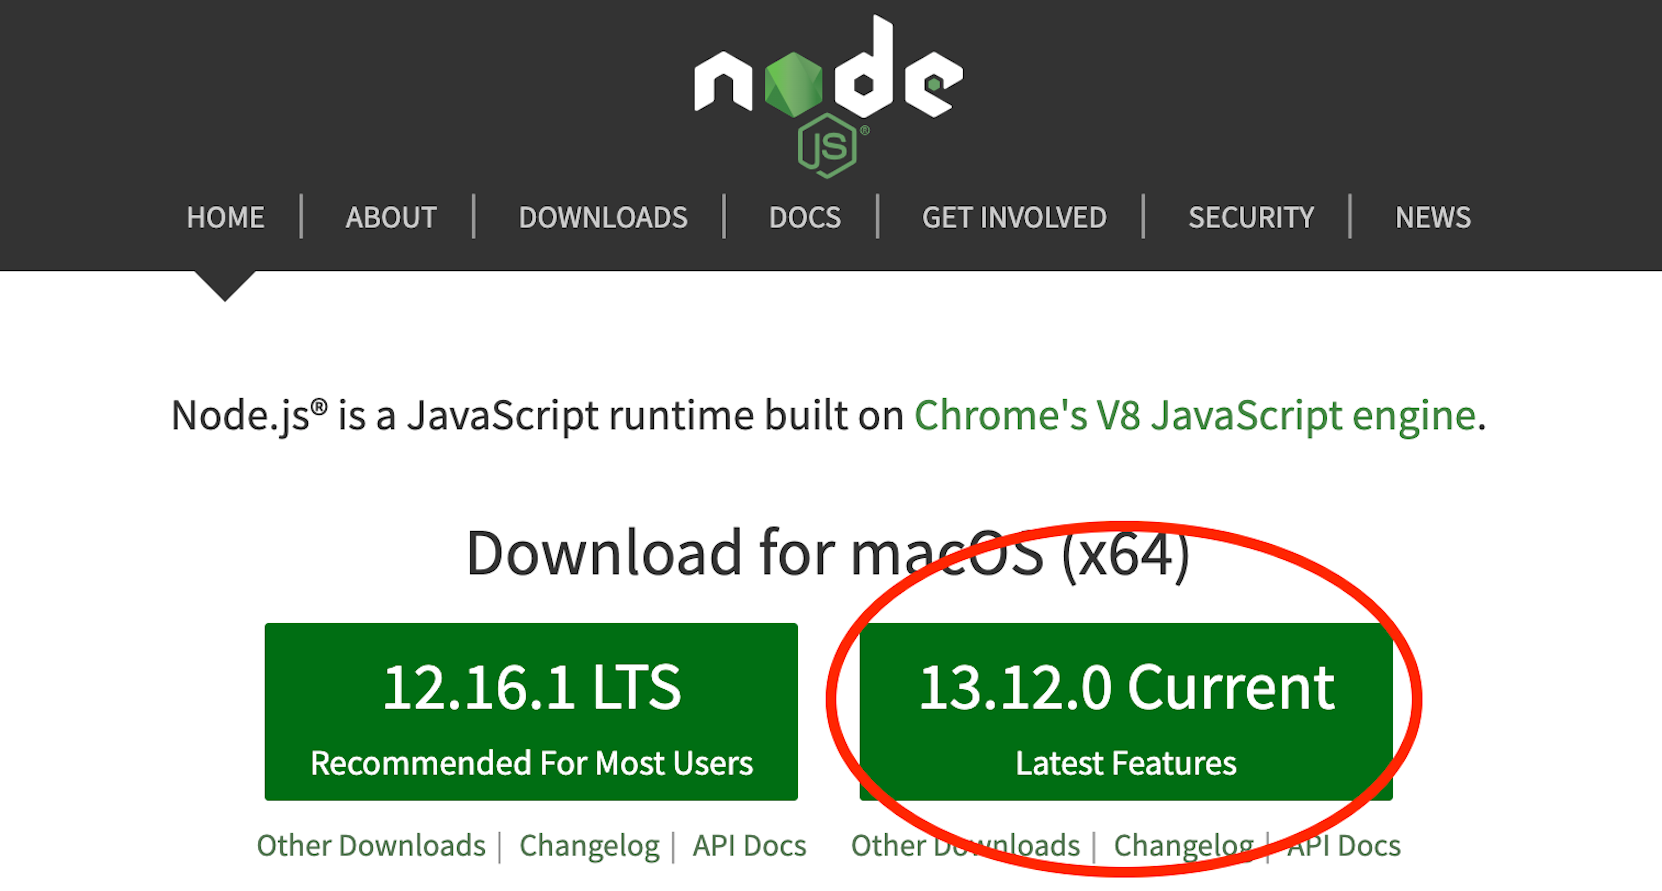Open the SECURITY nav item
The image size is (1662, 891).
(1251, 217)
